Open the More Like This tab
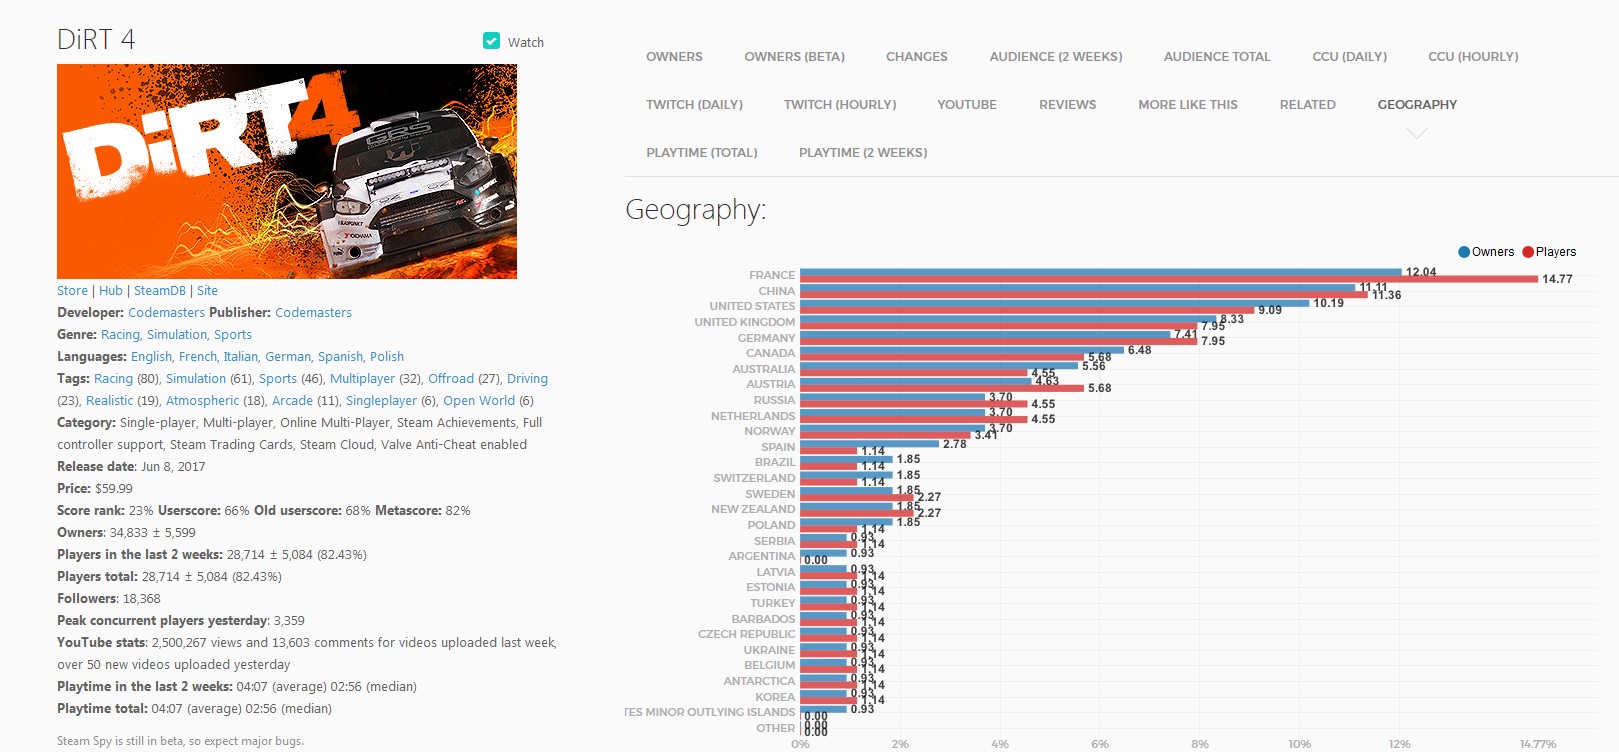This screenshot has width=1619, height=752. 1187,105
